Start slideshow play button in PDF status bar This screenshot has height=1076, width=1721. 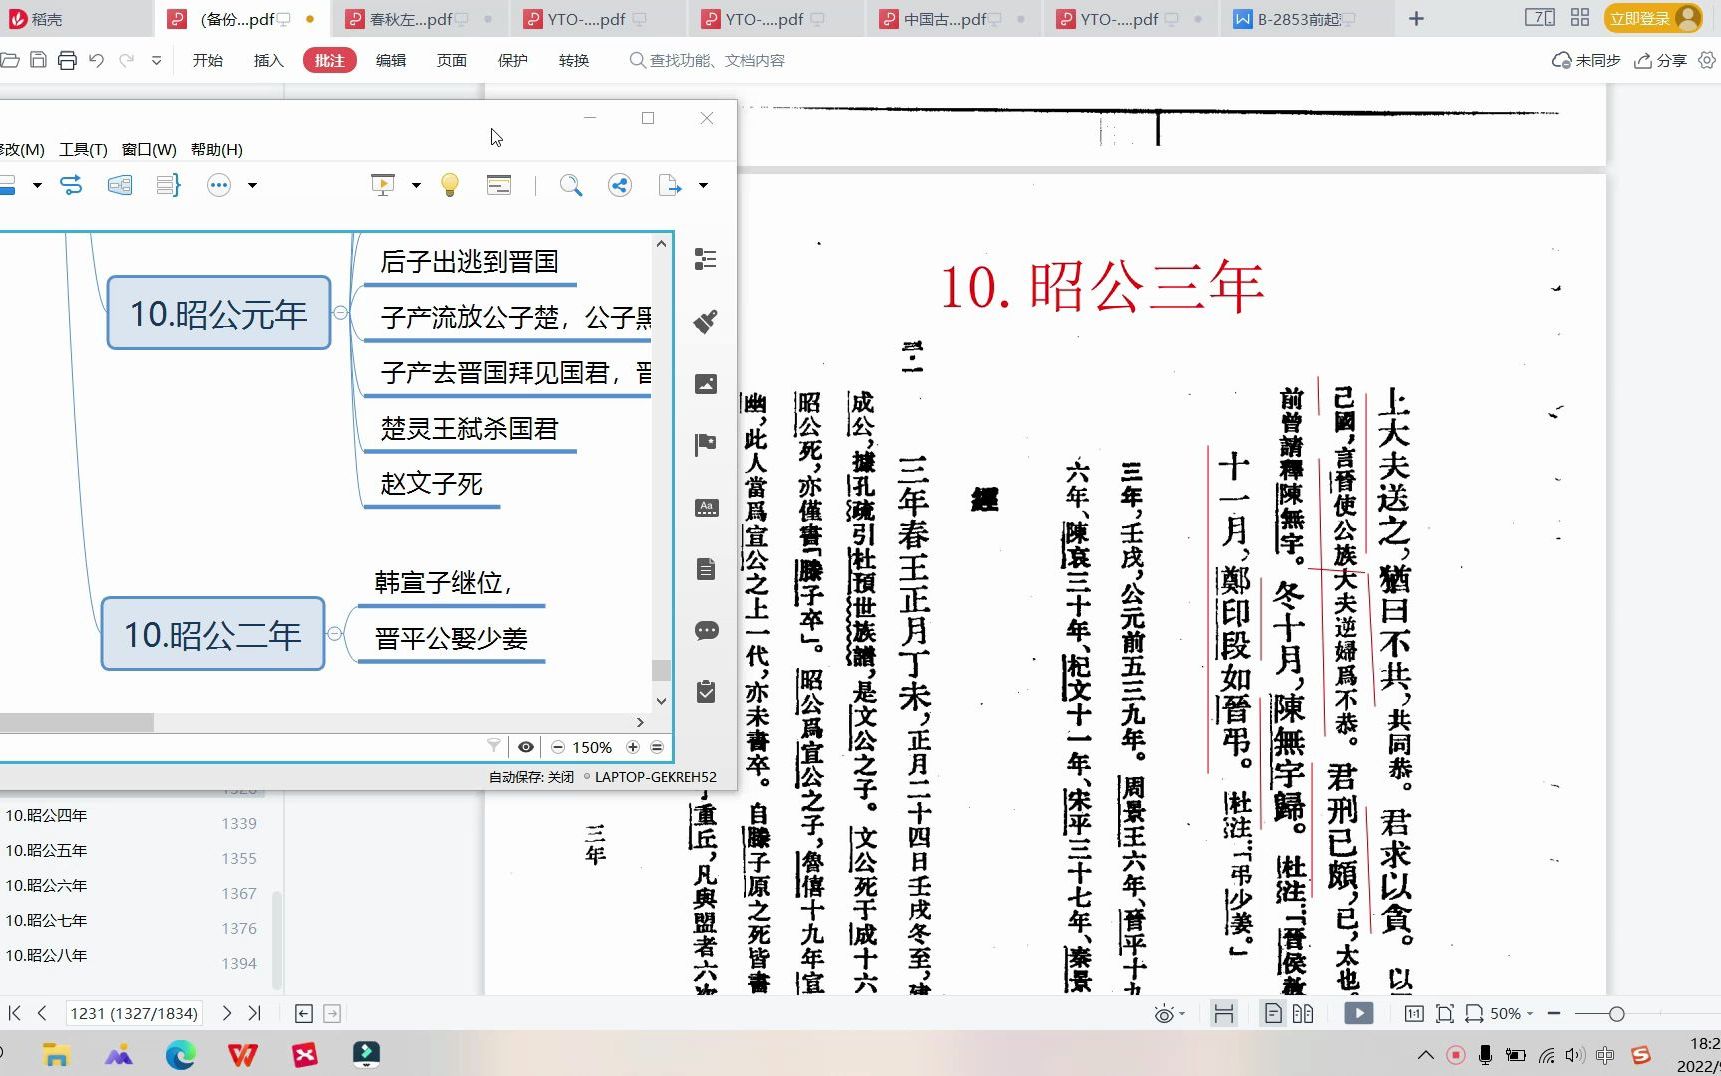point(1358,1013)
